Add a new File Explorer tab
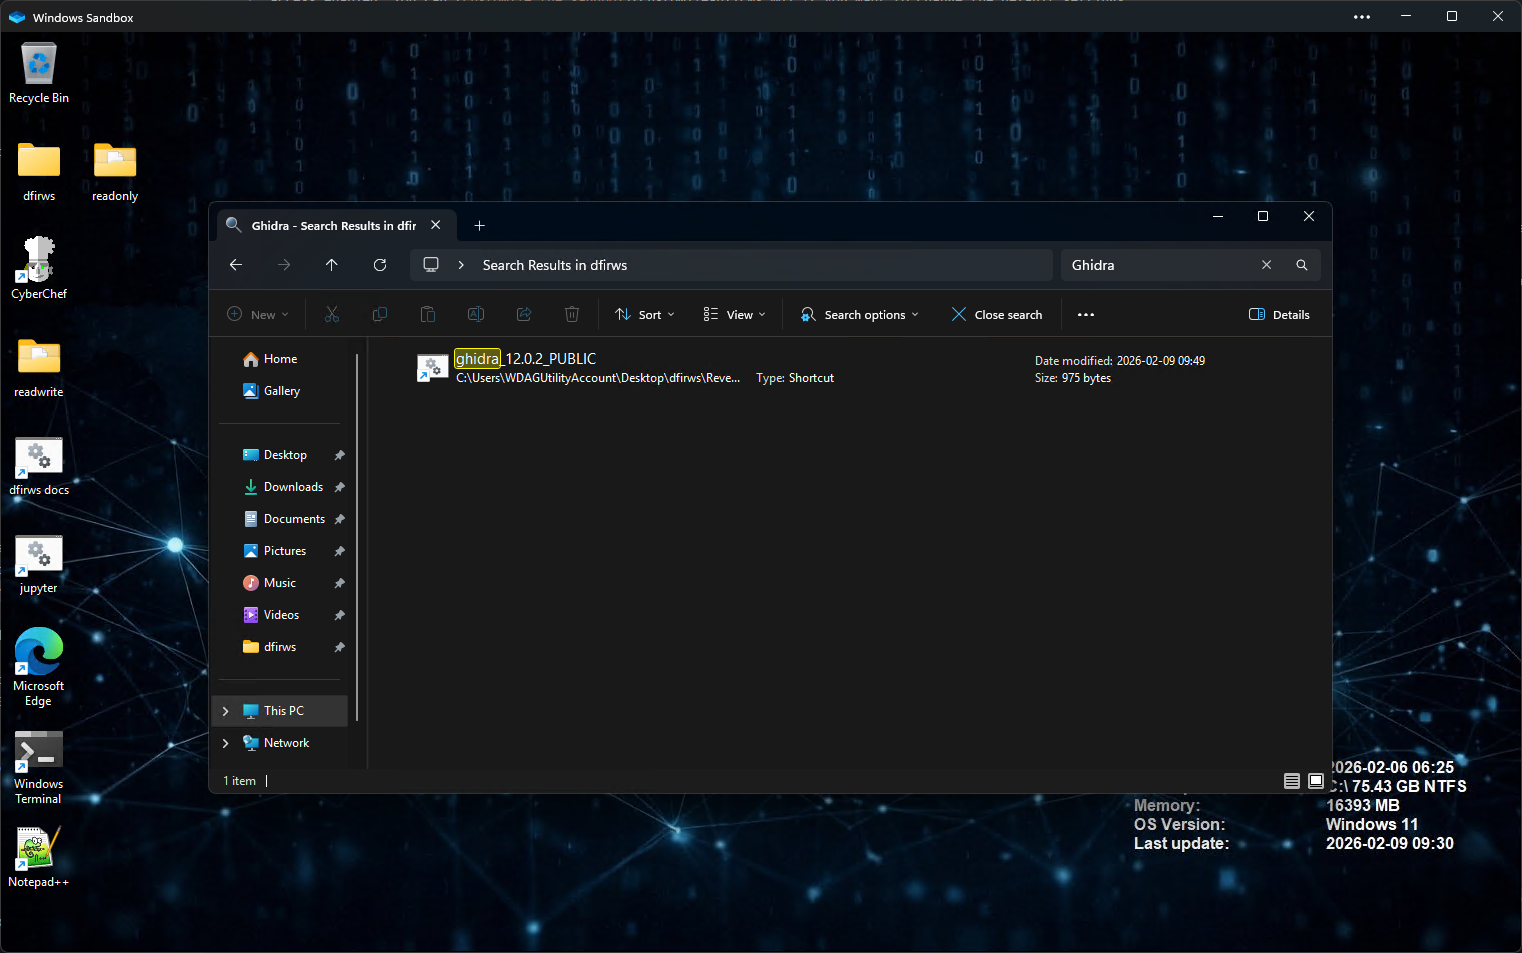This screenshot has height=953, width=1522. [479, 226]
